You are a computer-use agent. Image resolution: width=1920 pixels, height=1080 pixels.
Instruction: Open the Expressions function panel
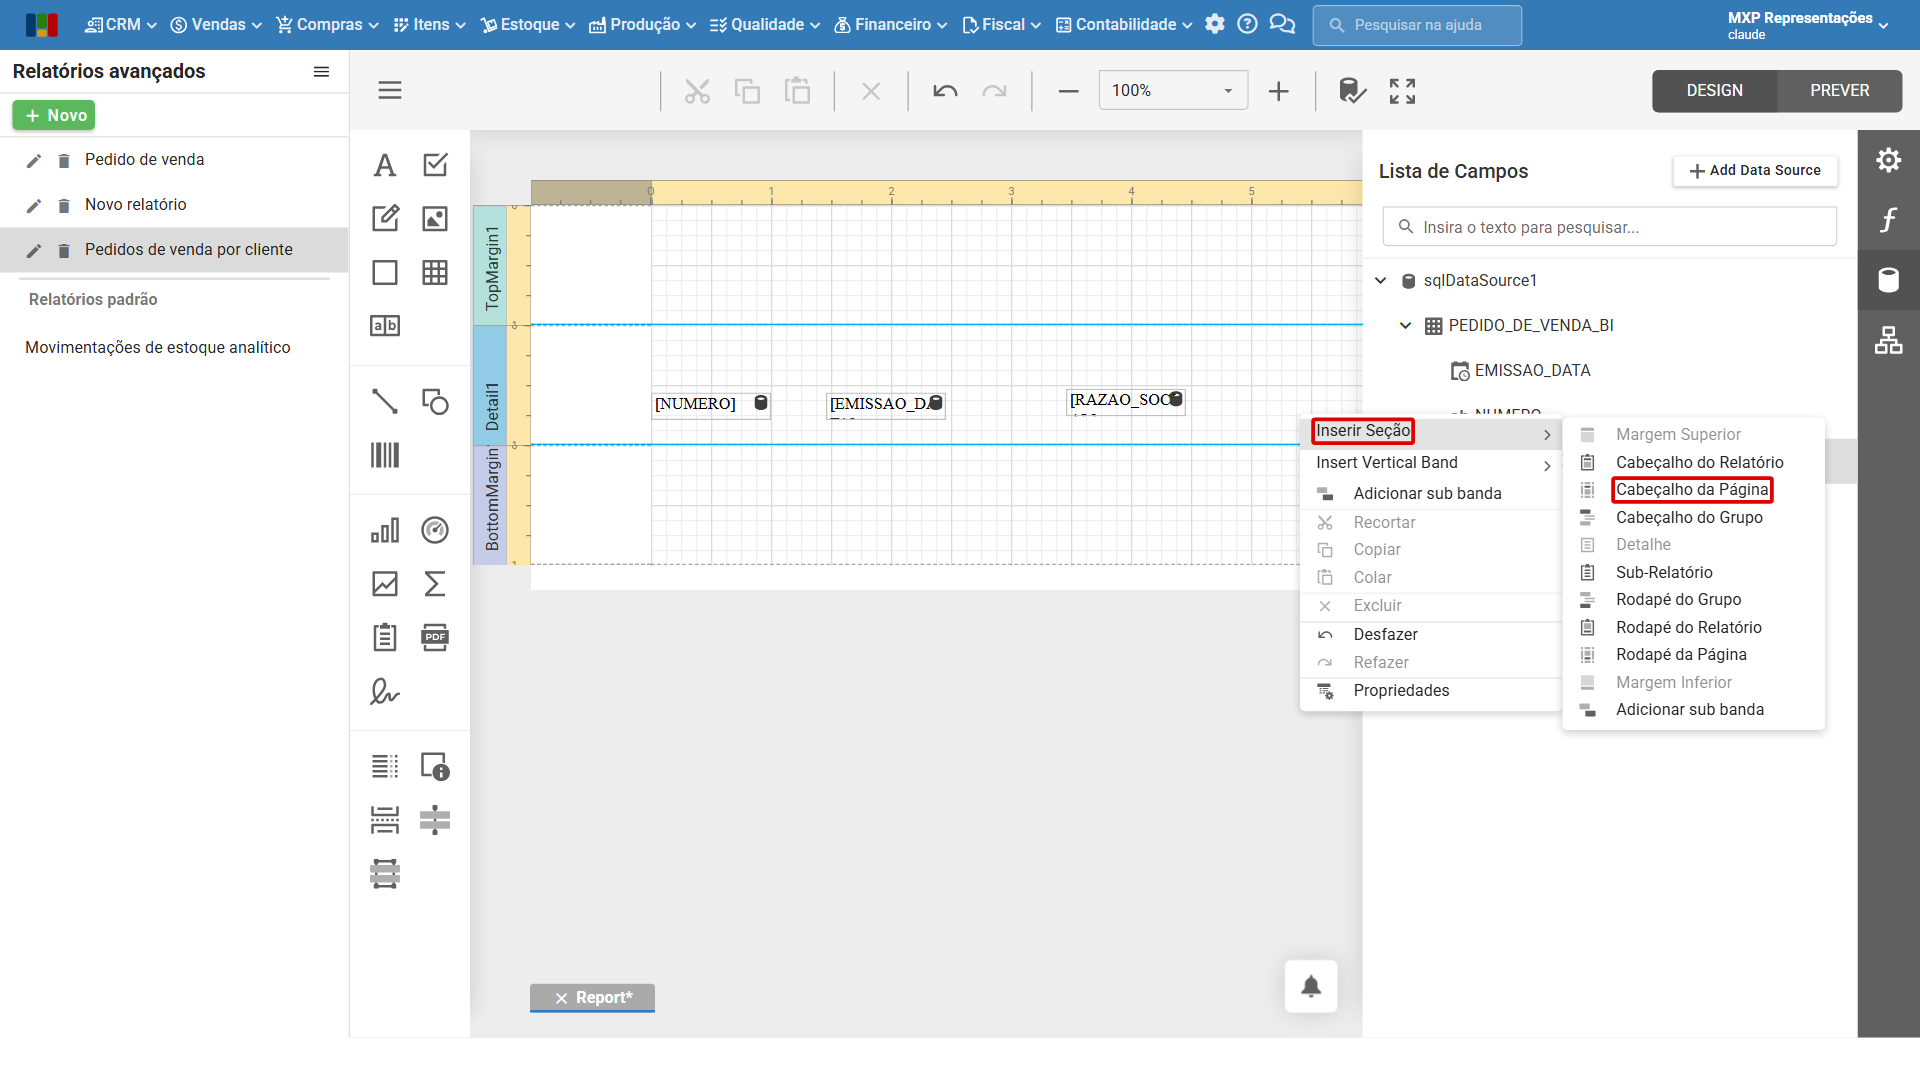click(1888, 220)
